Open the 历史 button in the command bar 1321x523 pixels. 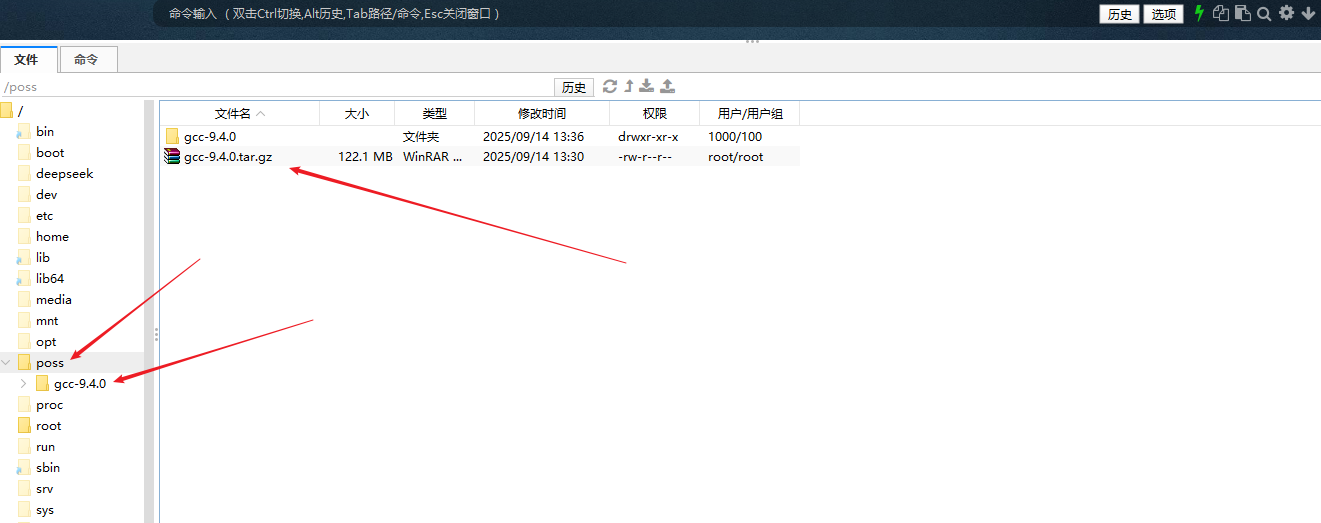1119,14
